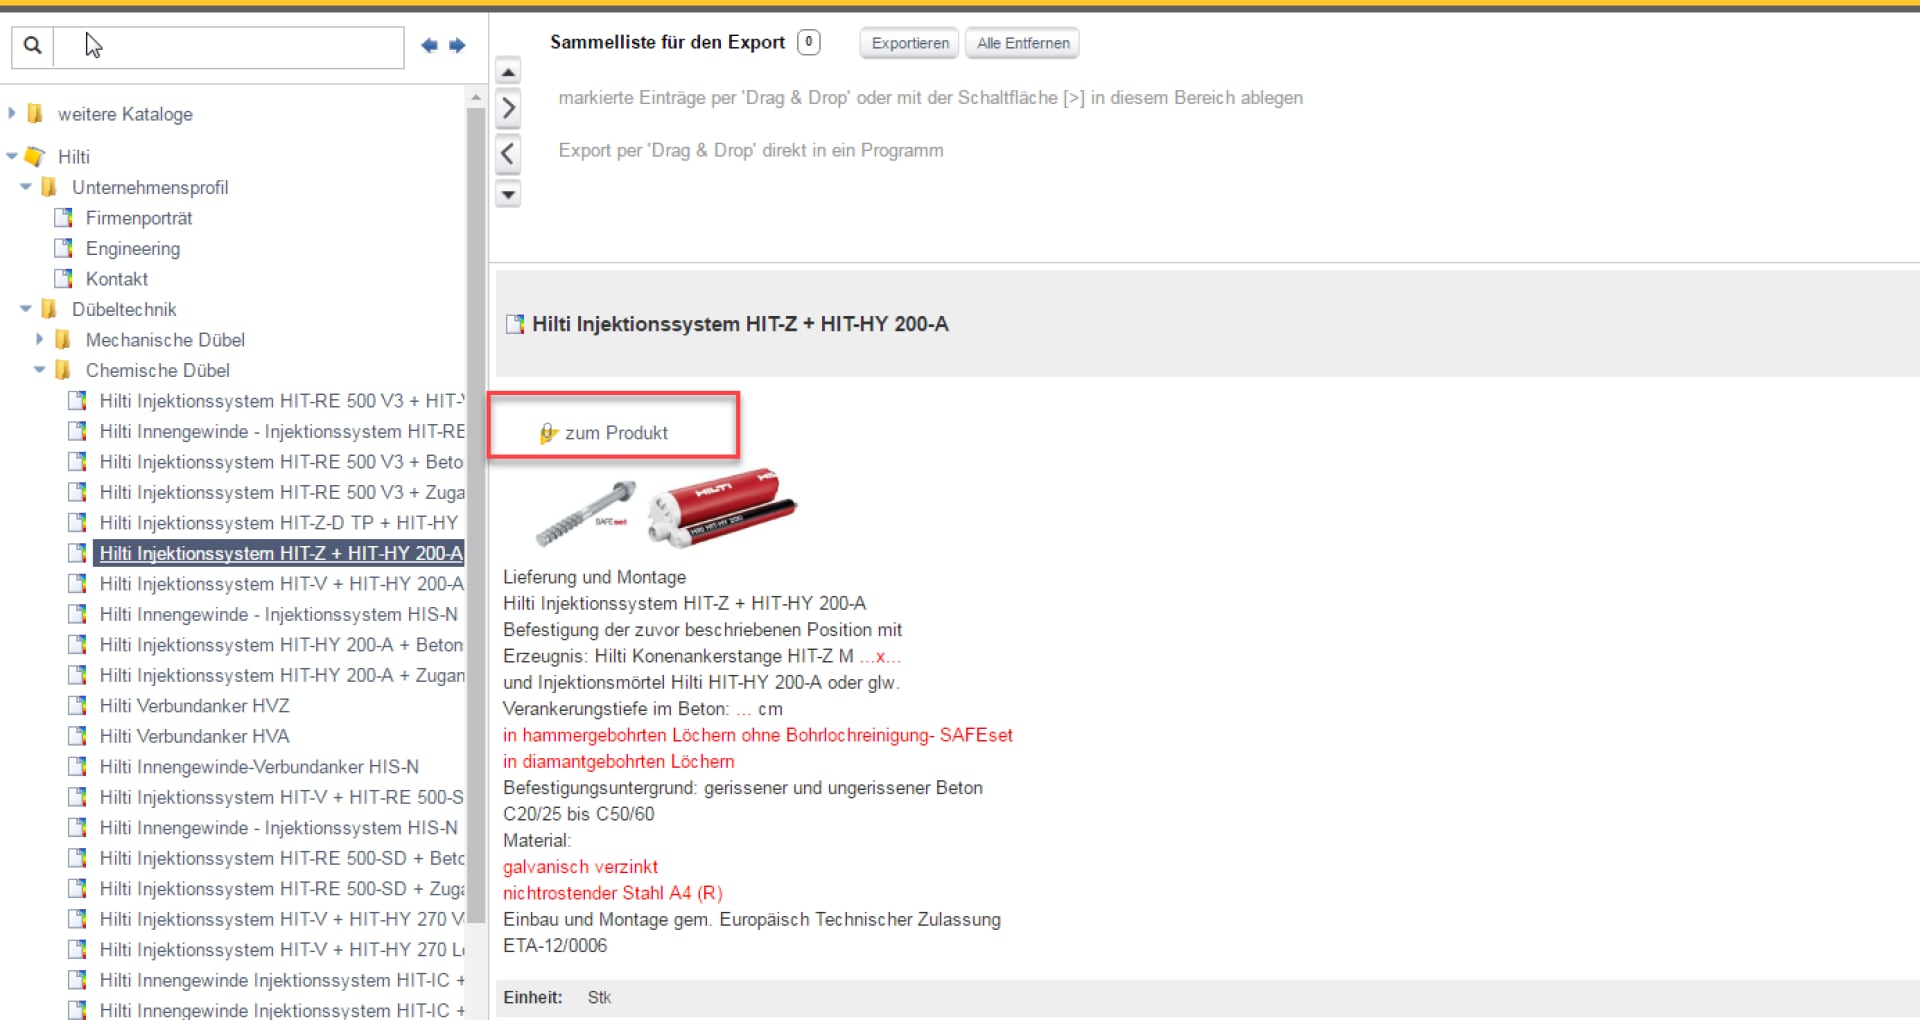The width and height of the screenshot is (1920, 1020).
Task: Select Hilti Verbundanker HVZ in tree
Action: [x=194, y=706]
